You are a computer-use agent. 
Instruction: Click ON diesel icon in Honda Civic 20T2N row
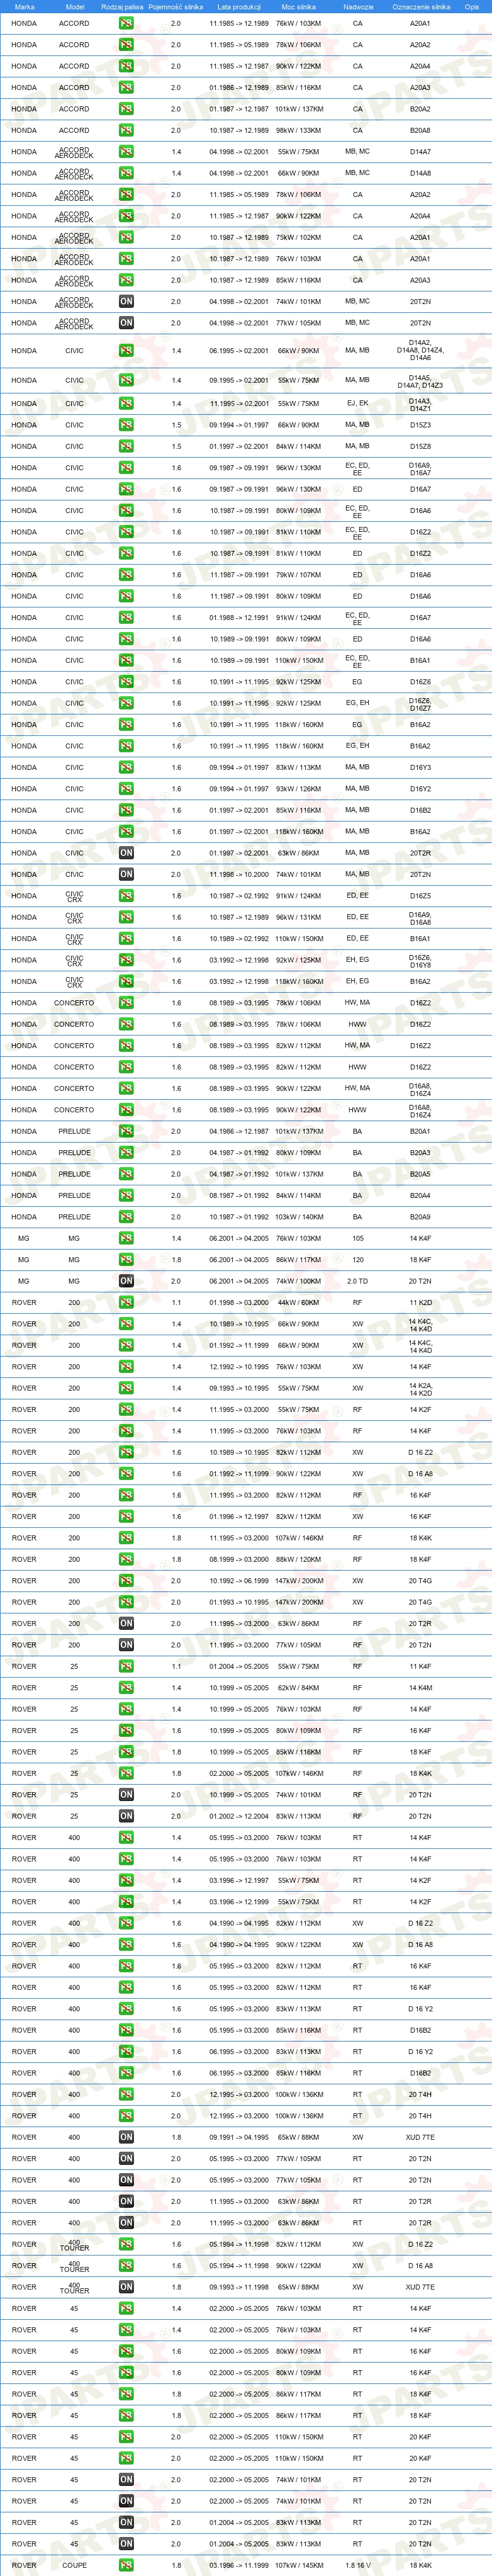coord(126,874)
